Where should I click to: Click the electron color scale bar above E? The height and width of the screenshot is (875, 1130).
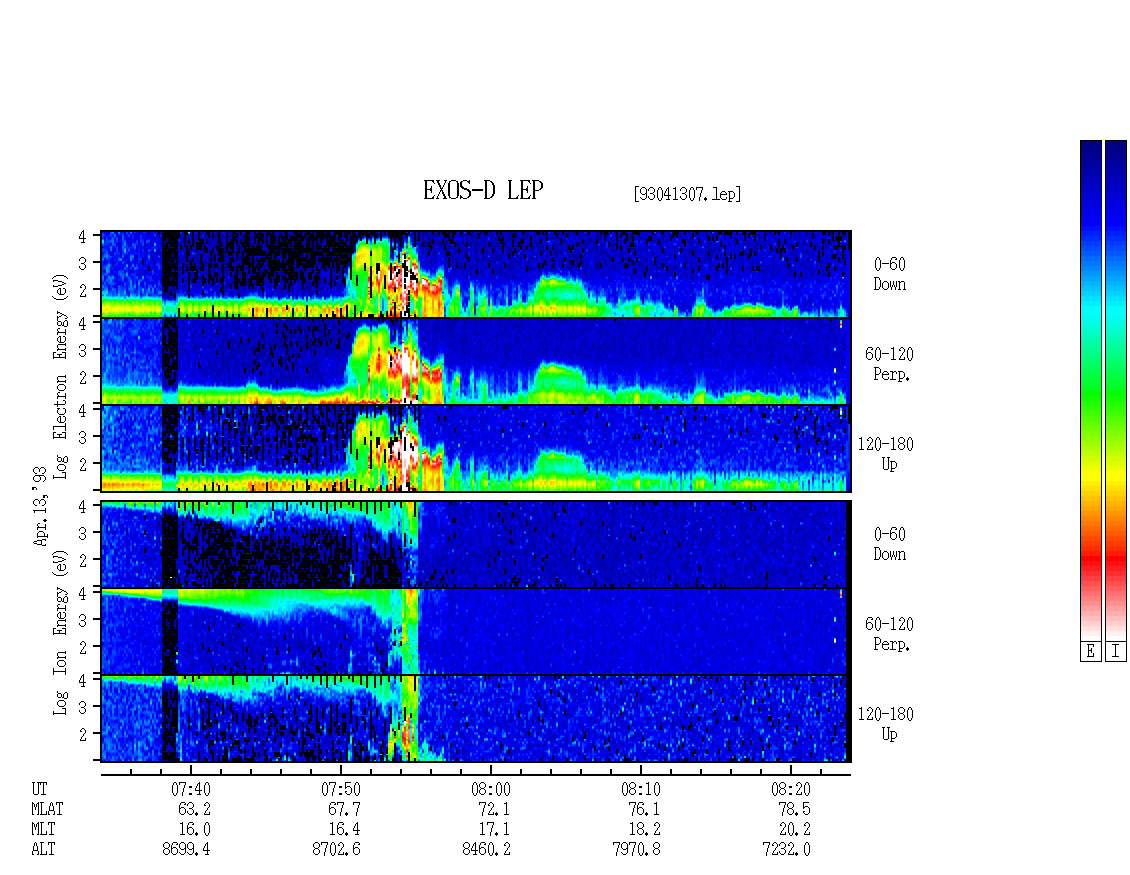tap(1090, 389)
